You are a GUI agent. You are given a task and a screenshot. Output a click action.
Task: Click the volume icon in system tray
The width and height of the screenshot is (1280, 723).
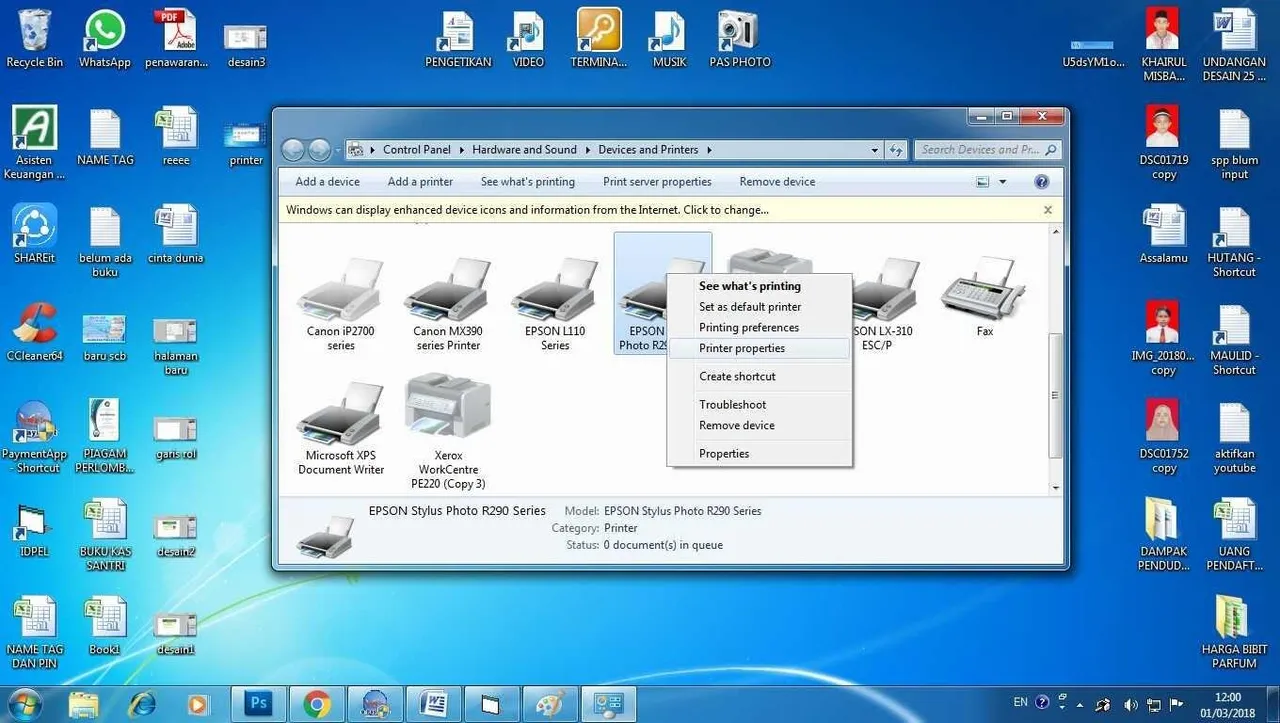pos(1130,704)
